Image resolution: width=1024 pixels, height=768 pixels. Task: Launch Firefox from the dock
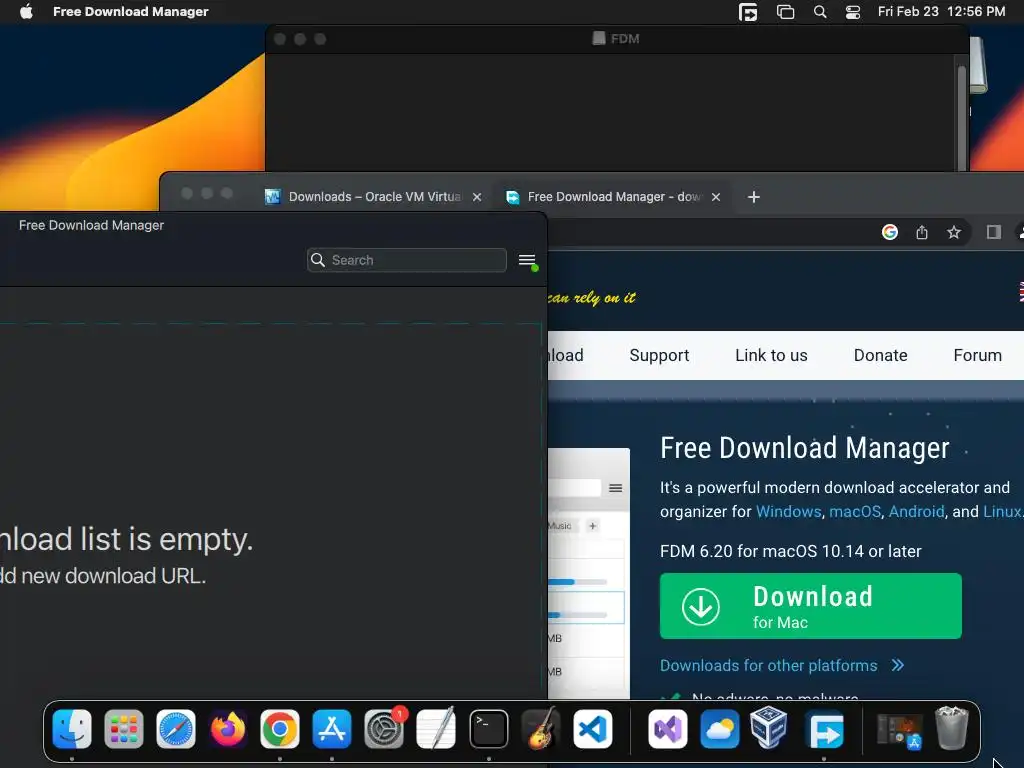[228, 729]
